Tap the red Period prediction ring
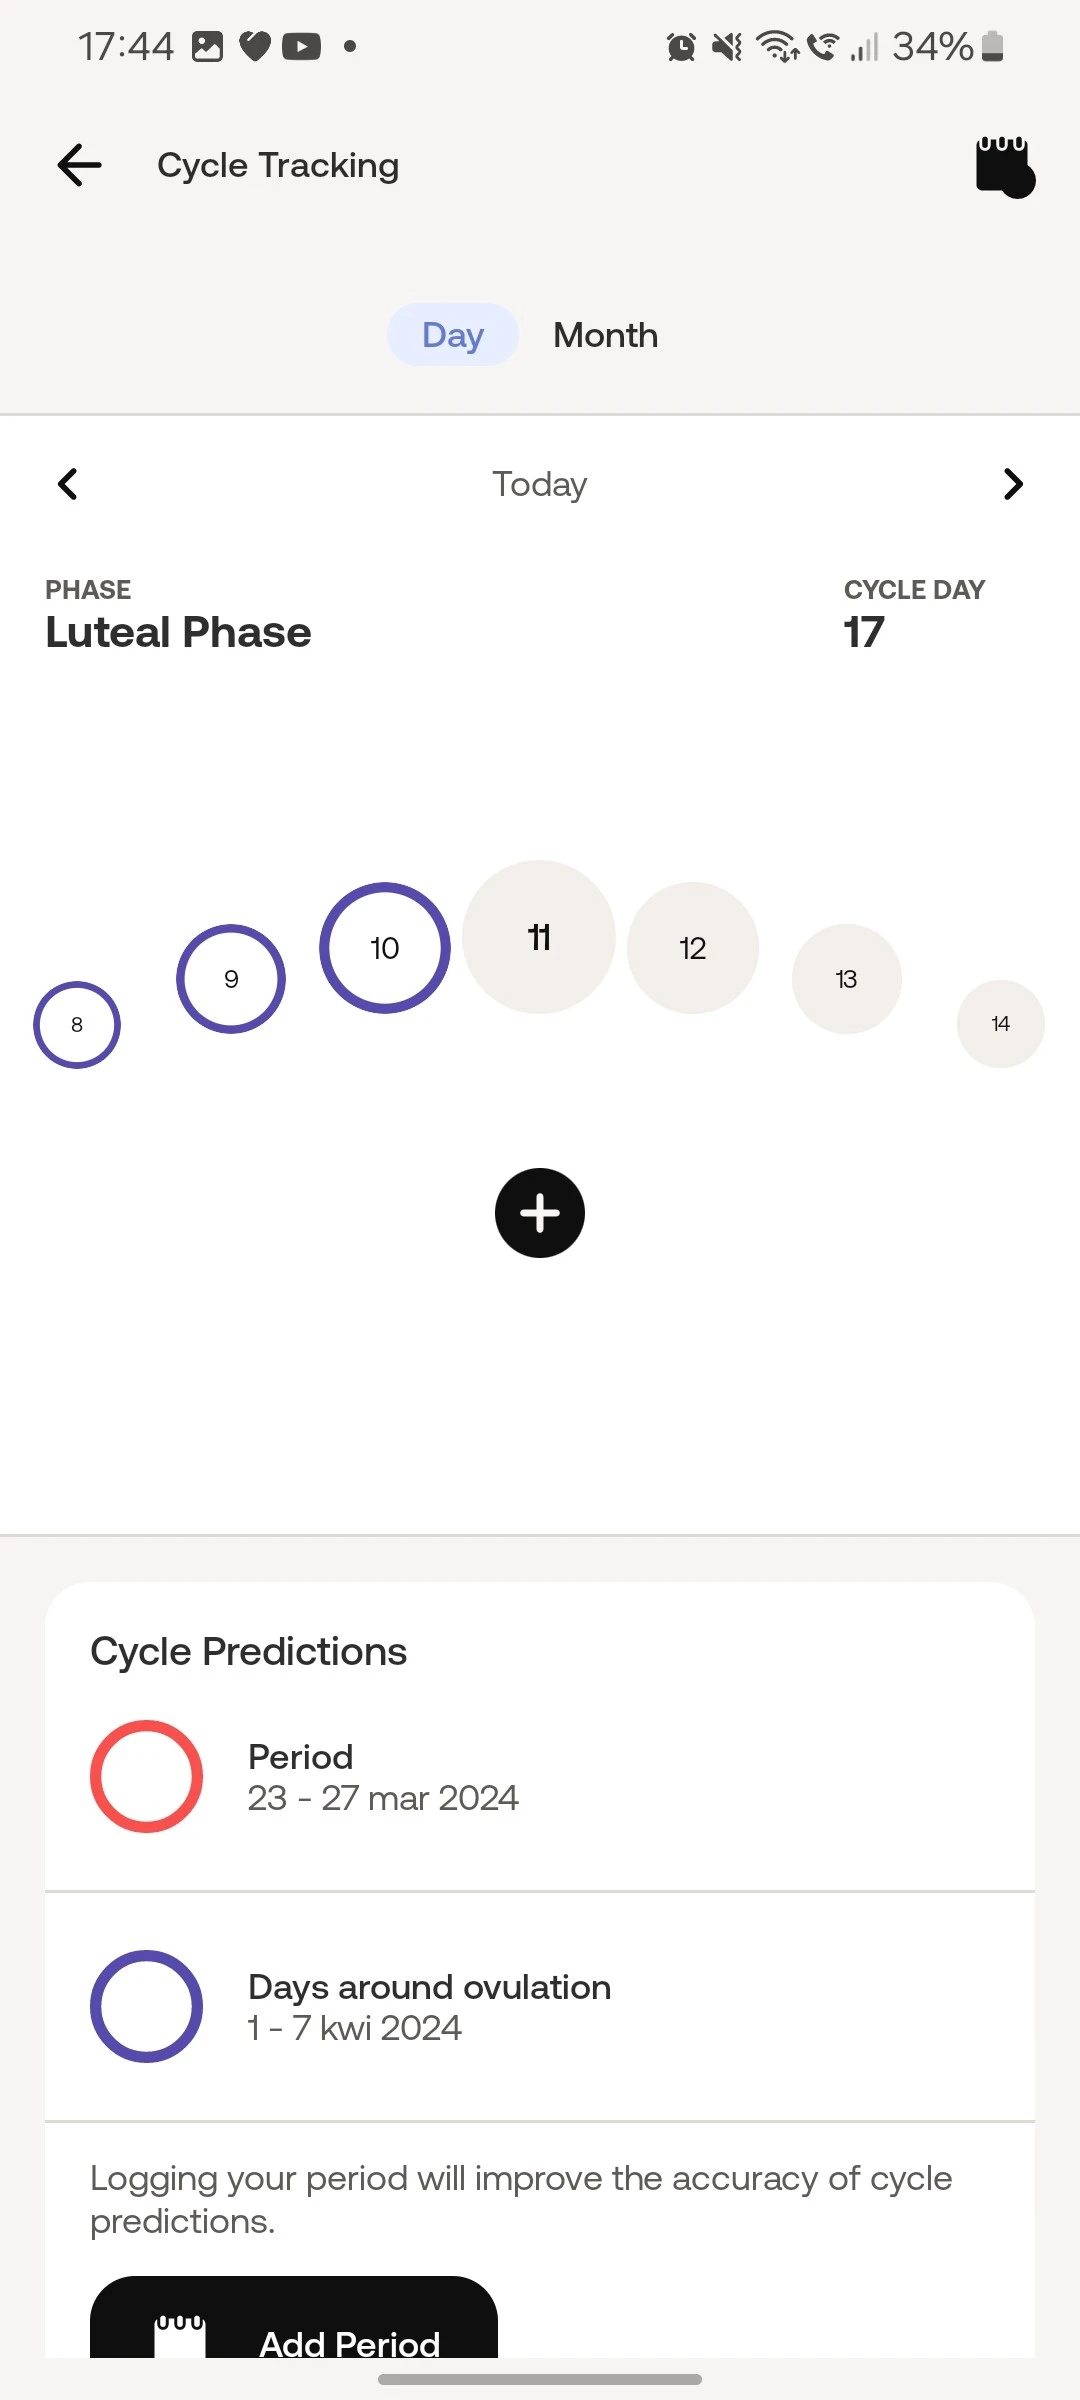The image size is (1080, 2400). point(147,1777)
